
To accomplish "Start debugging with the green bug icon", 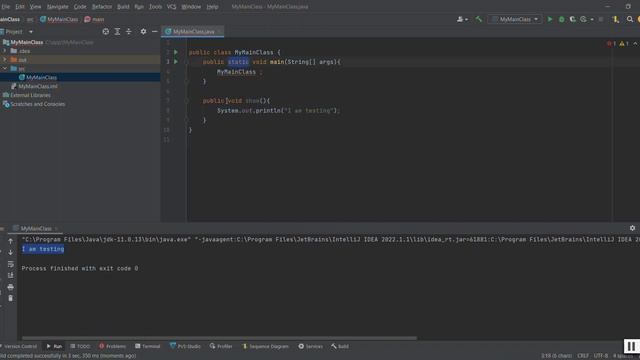I will pyautogui.click(x=562, y=19).
